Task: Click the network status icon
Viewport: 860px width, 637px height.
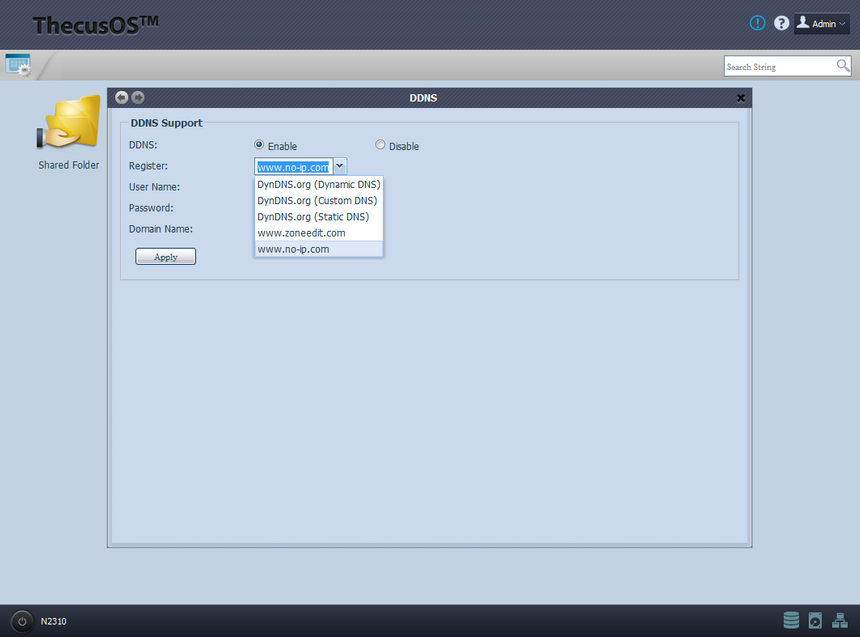Action: 840,620
